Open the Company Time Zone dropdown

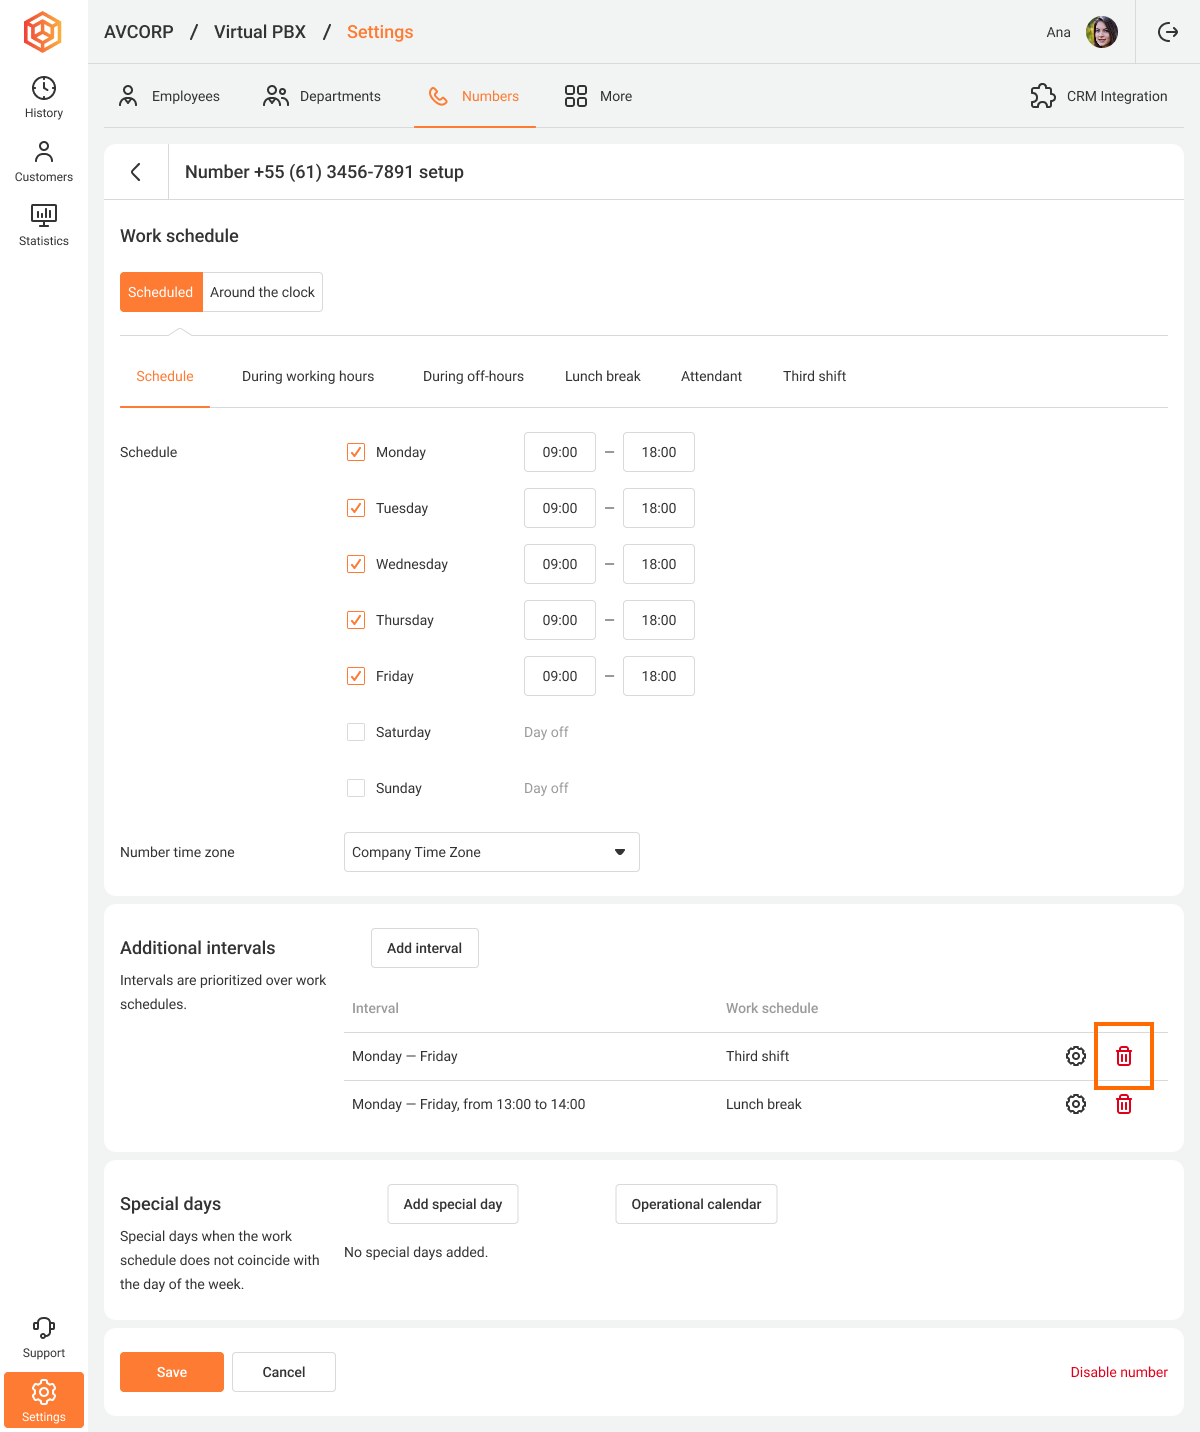[x=492, y=852]
